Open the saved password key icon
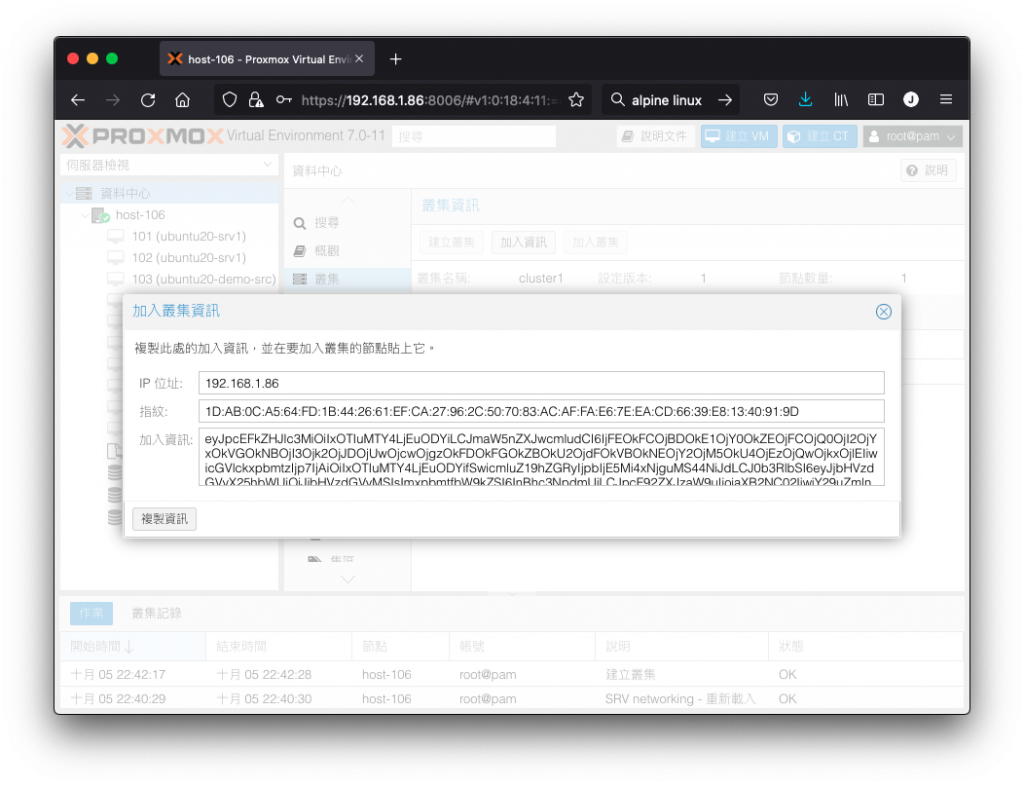This screenshot has height=786, width=1024. click(283, 100)
